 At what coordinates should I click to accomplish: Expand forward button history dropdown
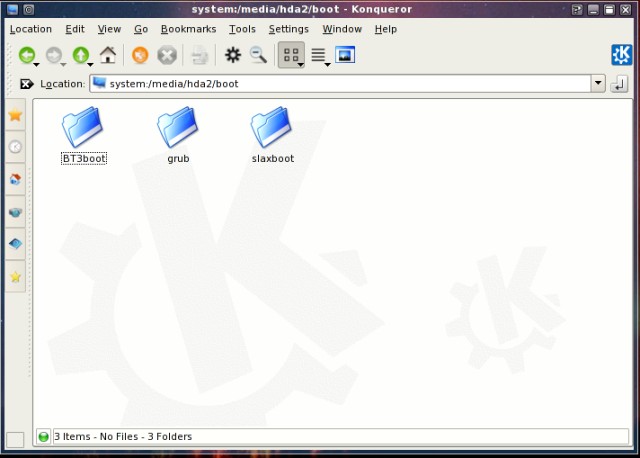pos(63,64)
